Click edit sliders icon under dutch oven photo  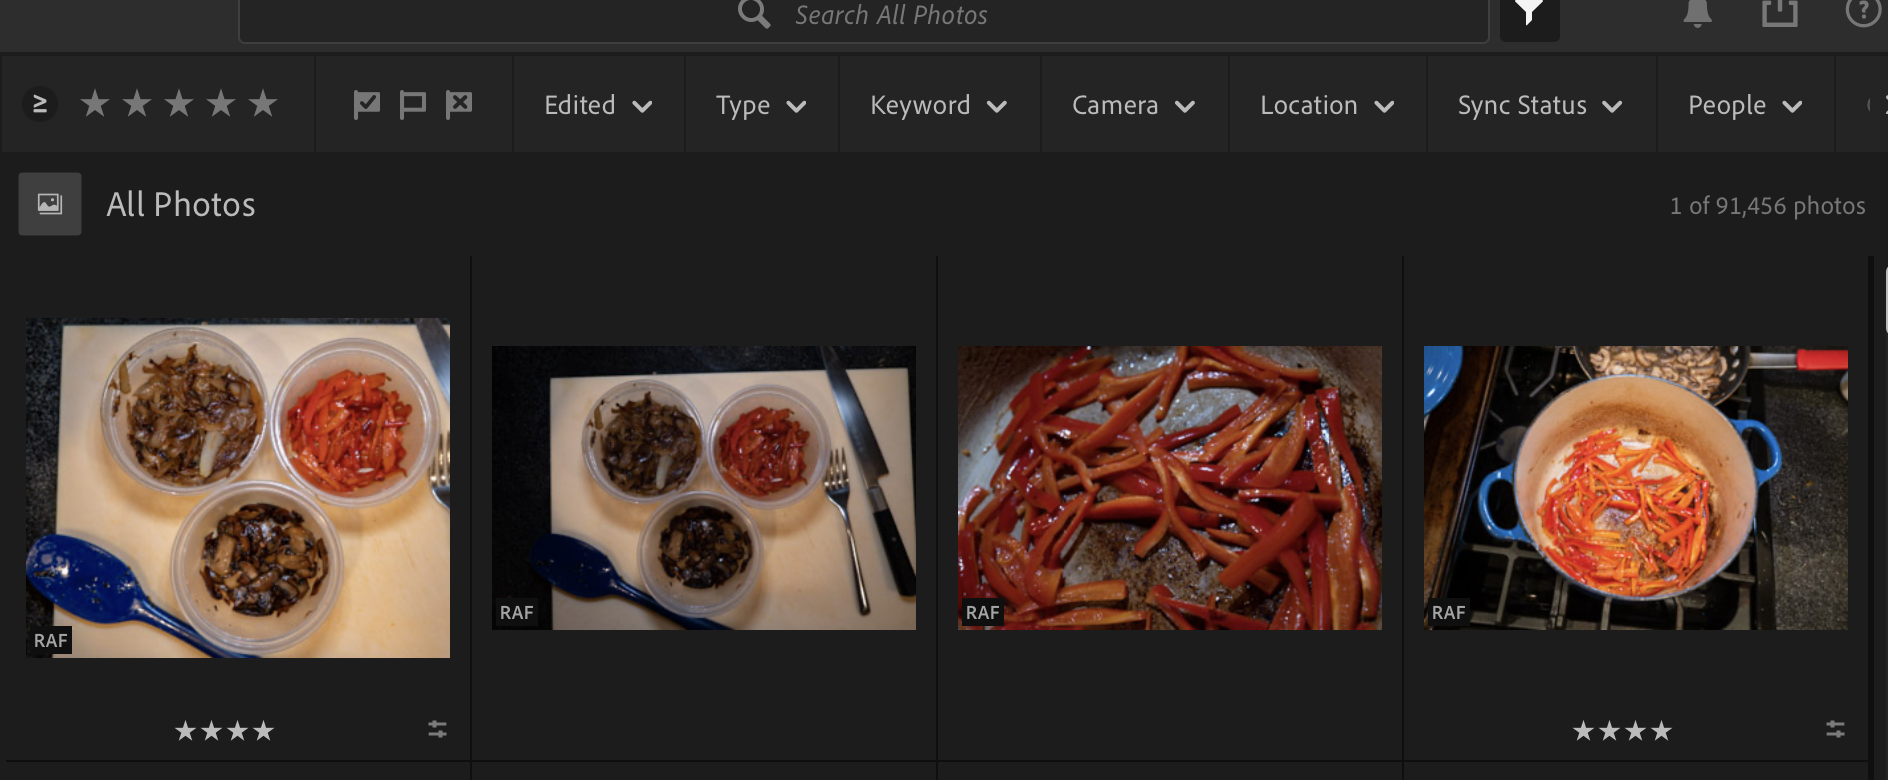coord(1835,729)
